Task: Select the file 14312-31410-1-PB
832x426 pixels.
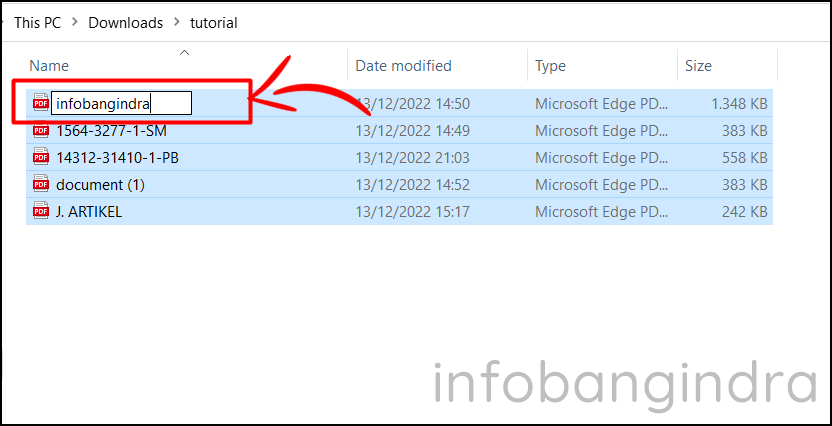Action: pyautogui.click(x=117, y=158)
